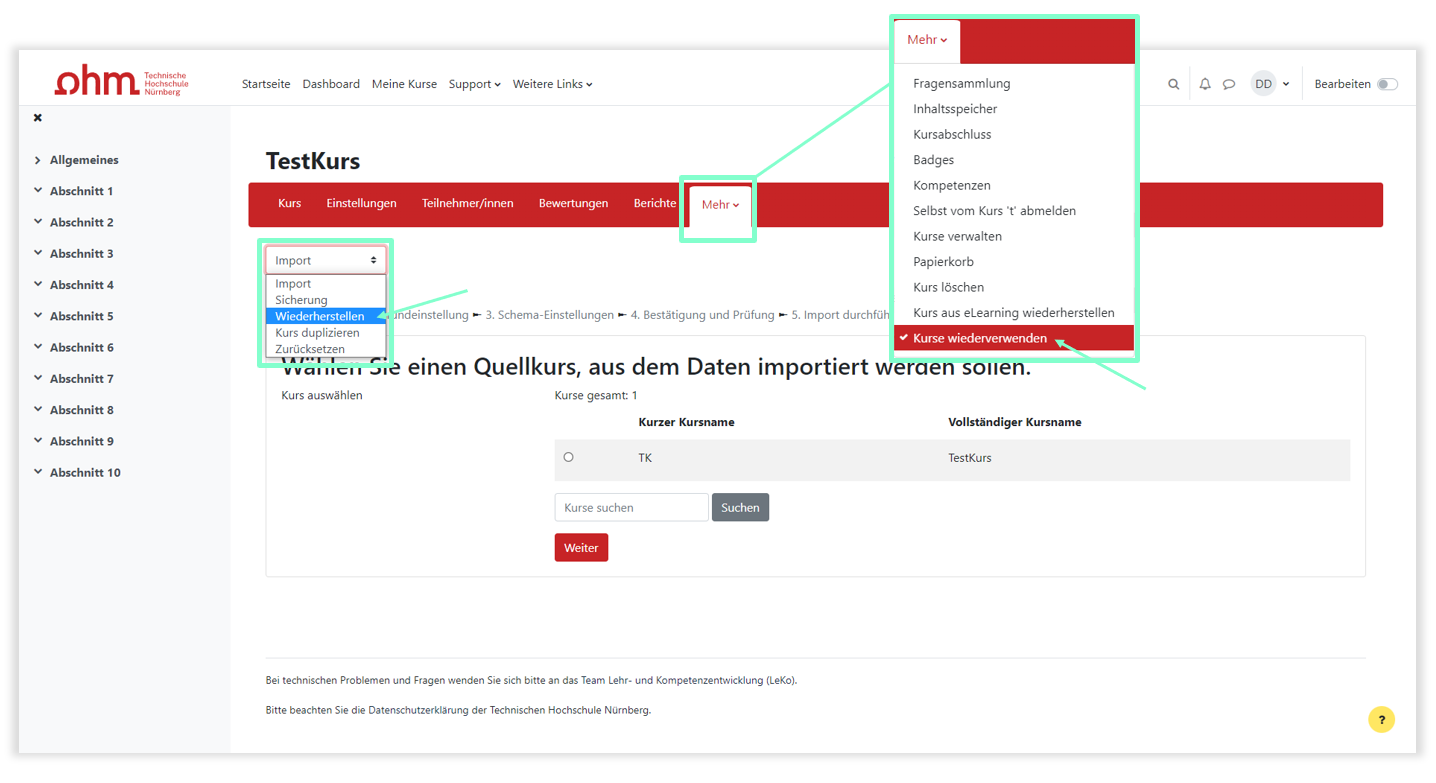
Task: Expand the Allgemeines section chevron
Action: [x=38, y=160]
